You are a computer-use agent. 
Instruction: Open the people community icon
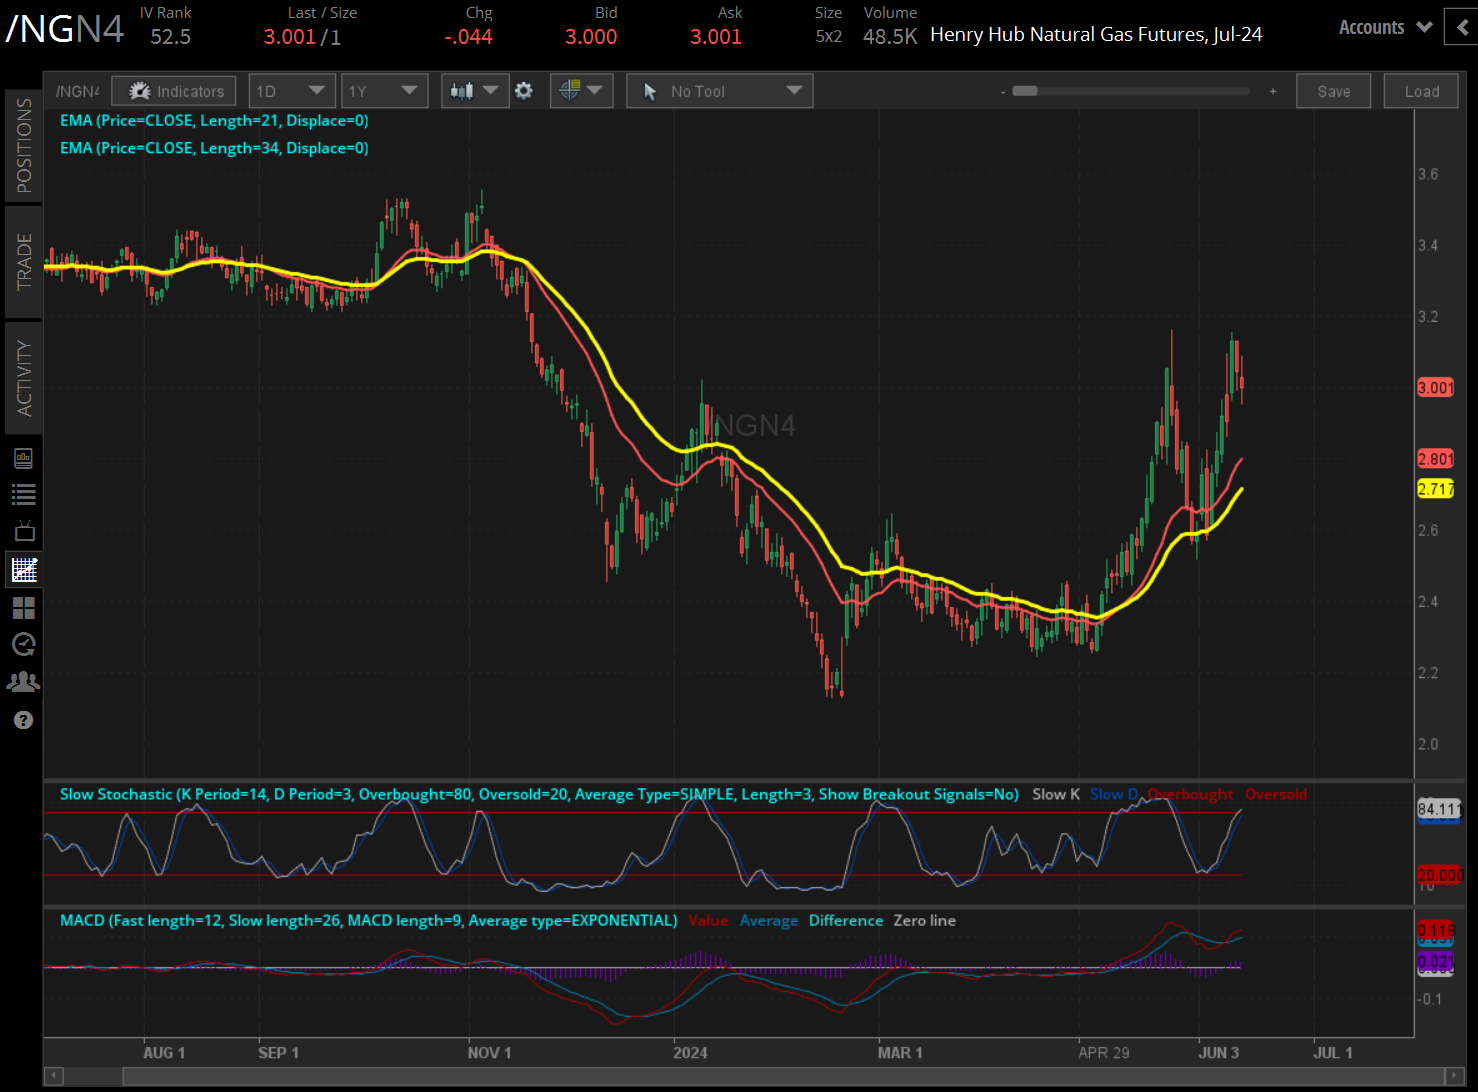[24, 682]
